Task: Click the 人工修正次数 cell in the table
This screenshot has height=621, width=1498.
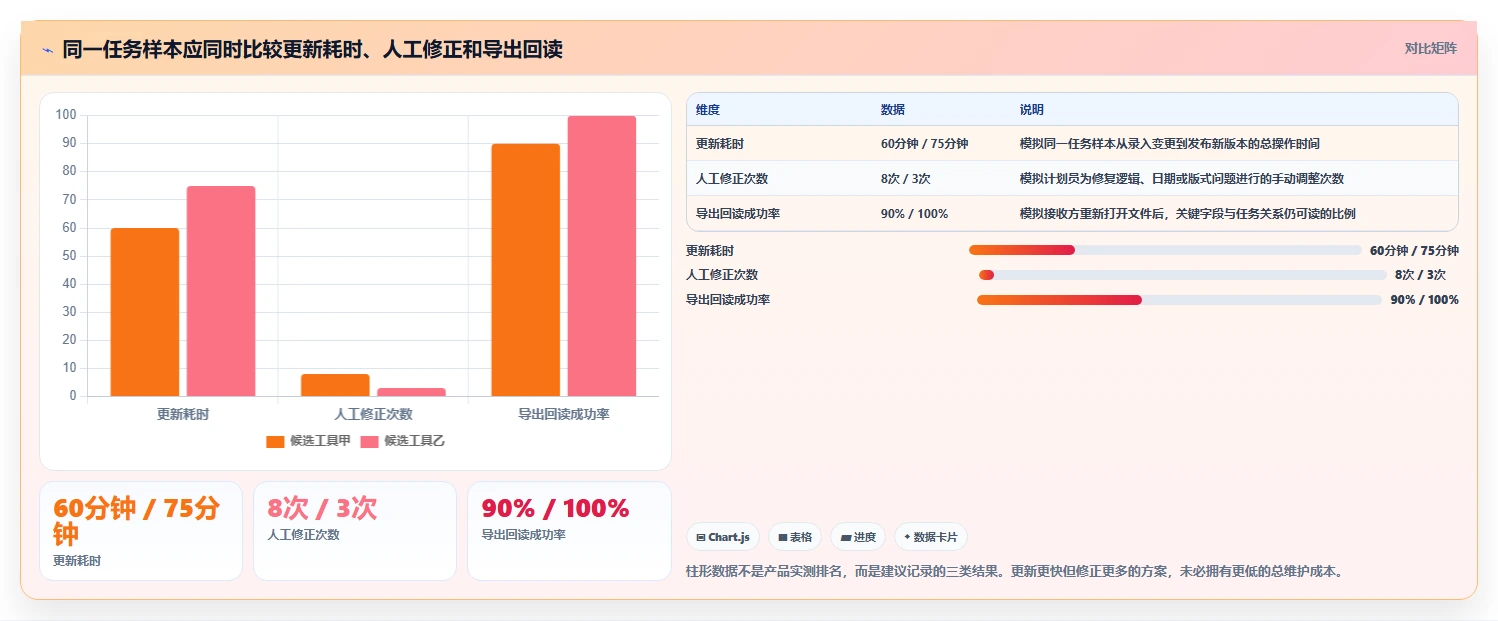Action: coord(732,179)
